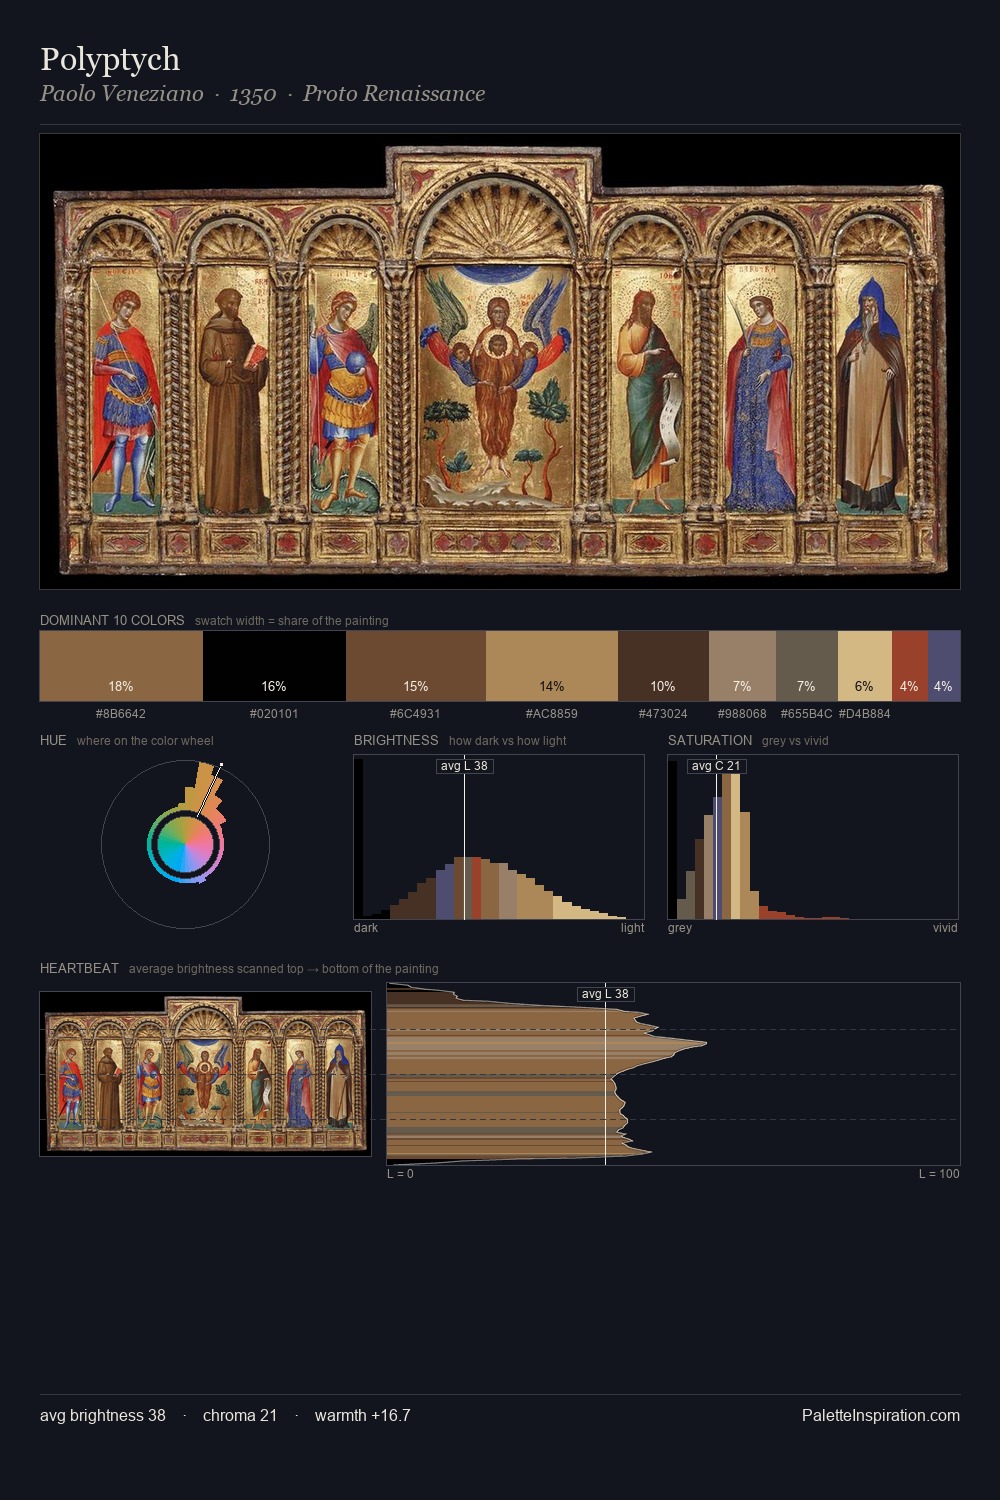1000x1500 pixels.
Task: Click the vivid axis label
Action: 945,928
